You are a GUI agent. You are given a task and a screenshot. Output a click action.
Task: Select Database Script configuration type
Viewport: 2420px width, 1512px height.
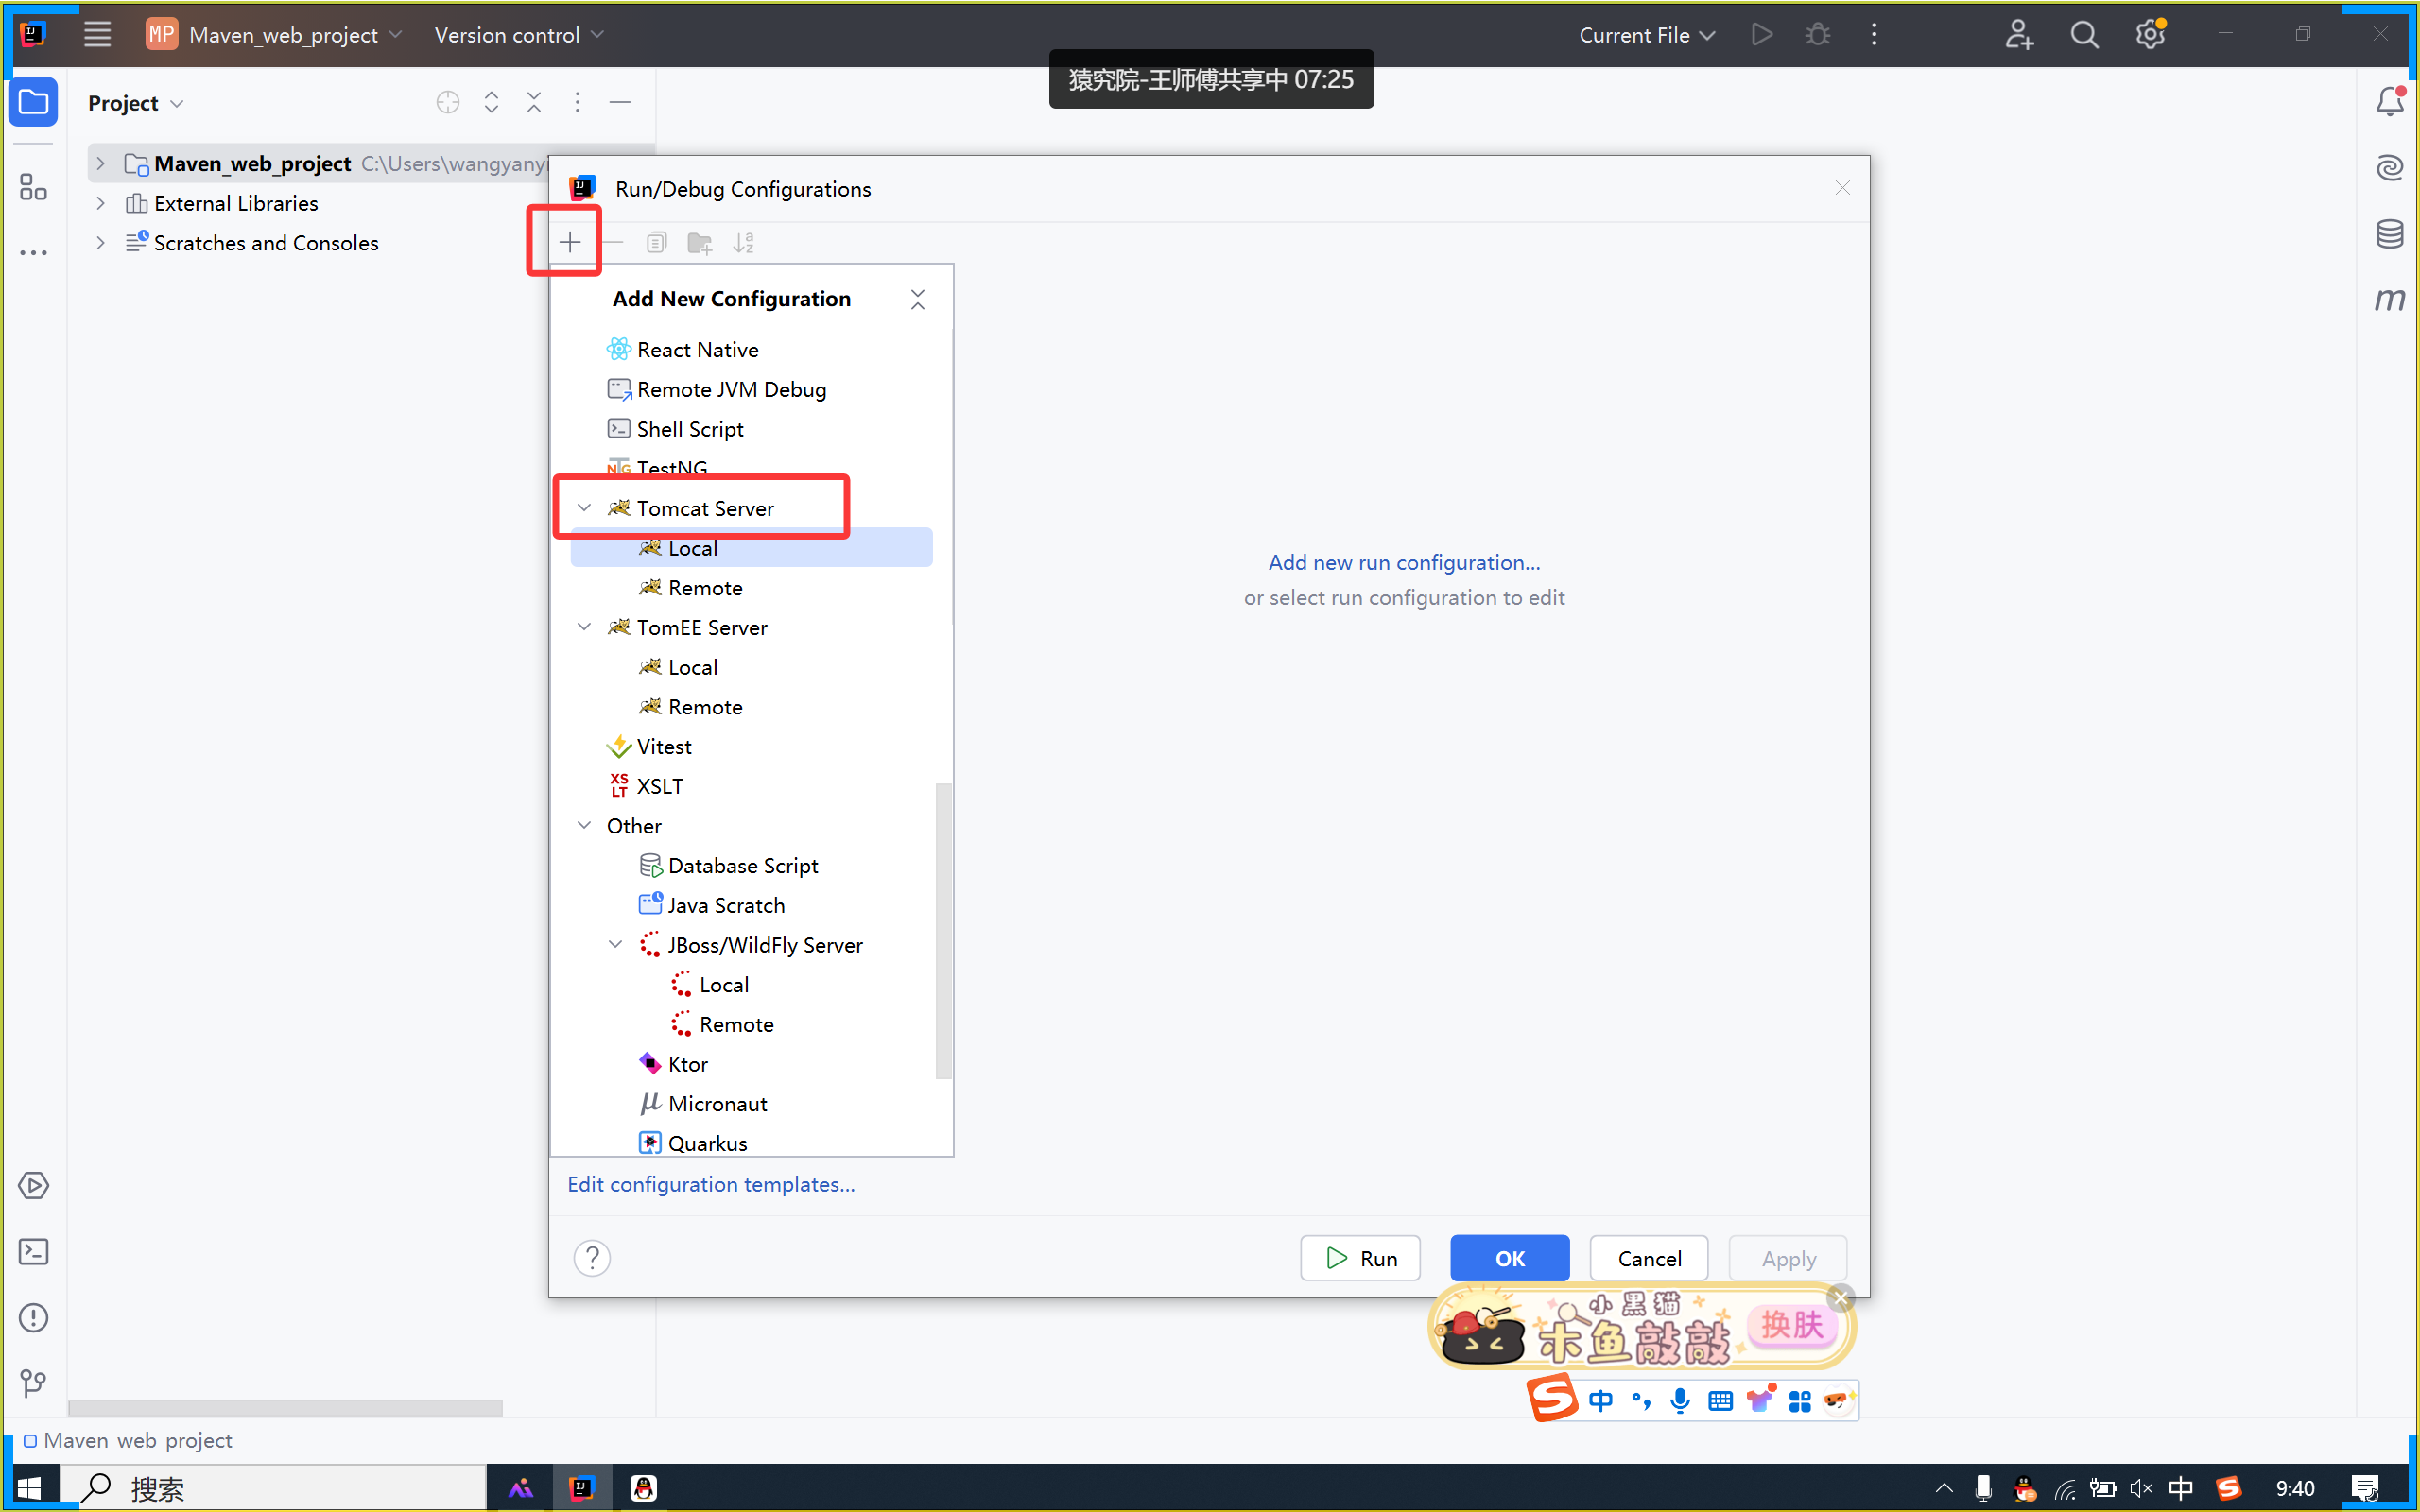[751, 865]
